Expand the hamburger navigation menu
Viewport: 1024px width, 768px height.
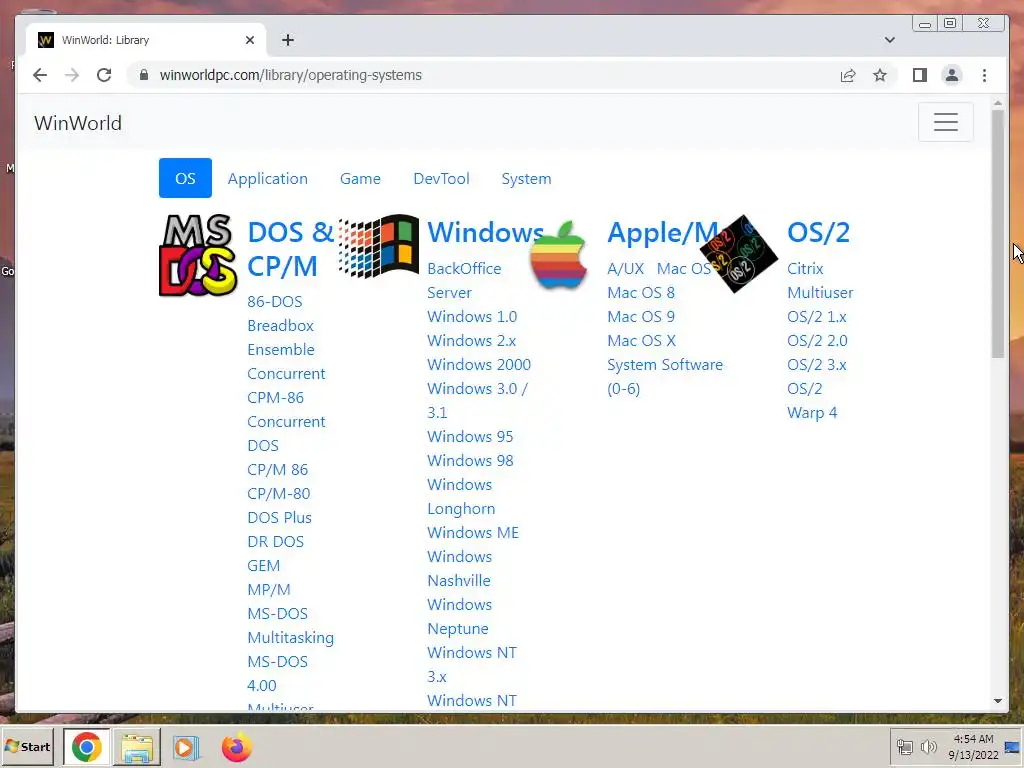pos(945,122)
